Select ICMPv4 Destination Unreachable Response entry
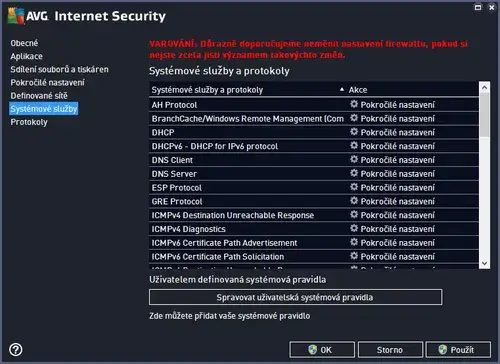This screenshot has height=364, width=500. [x=233, y=215]
